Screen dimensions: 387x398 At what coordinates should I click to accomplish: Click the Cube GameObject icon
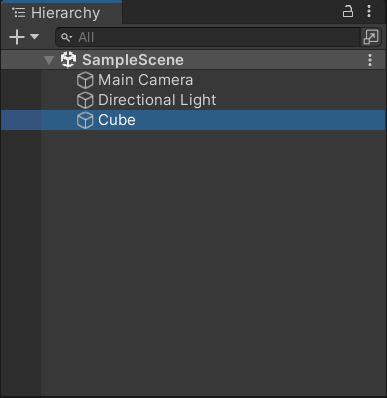pyautogui.click(x=85, y=120)
